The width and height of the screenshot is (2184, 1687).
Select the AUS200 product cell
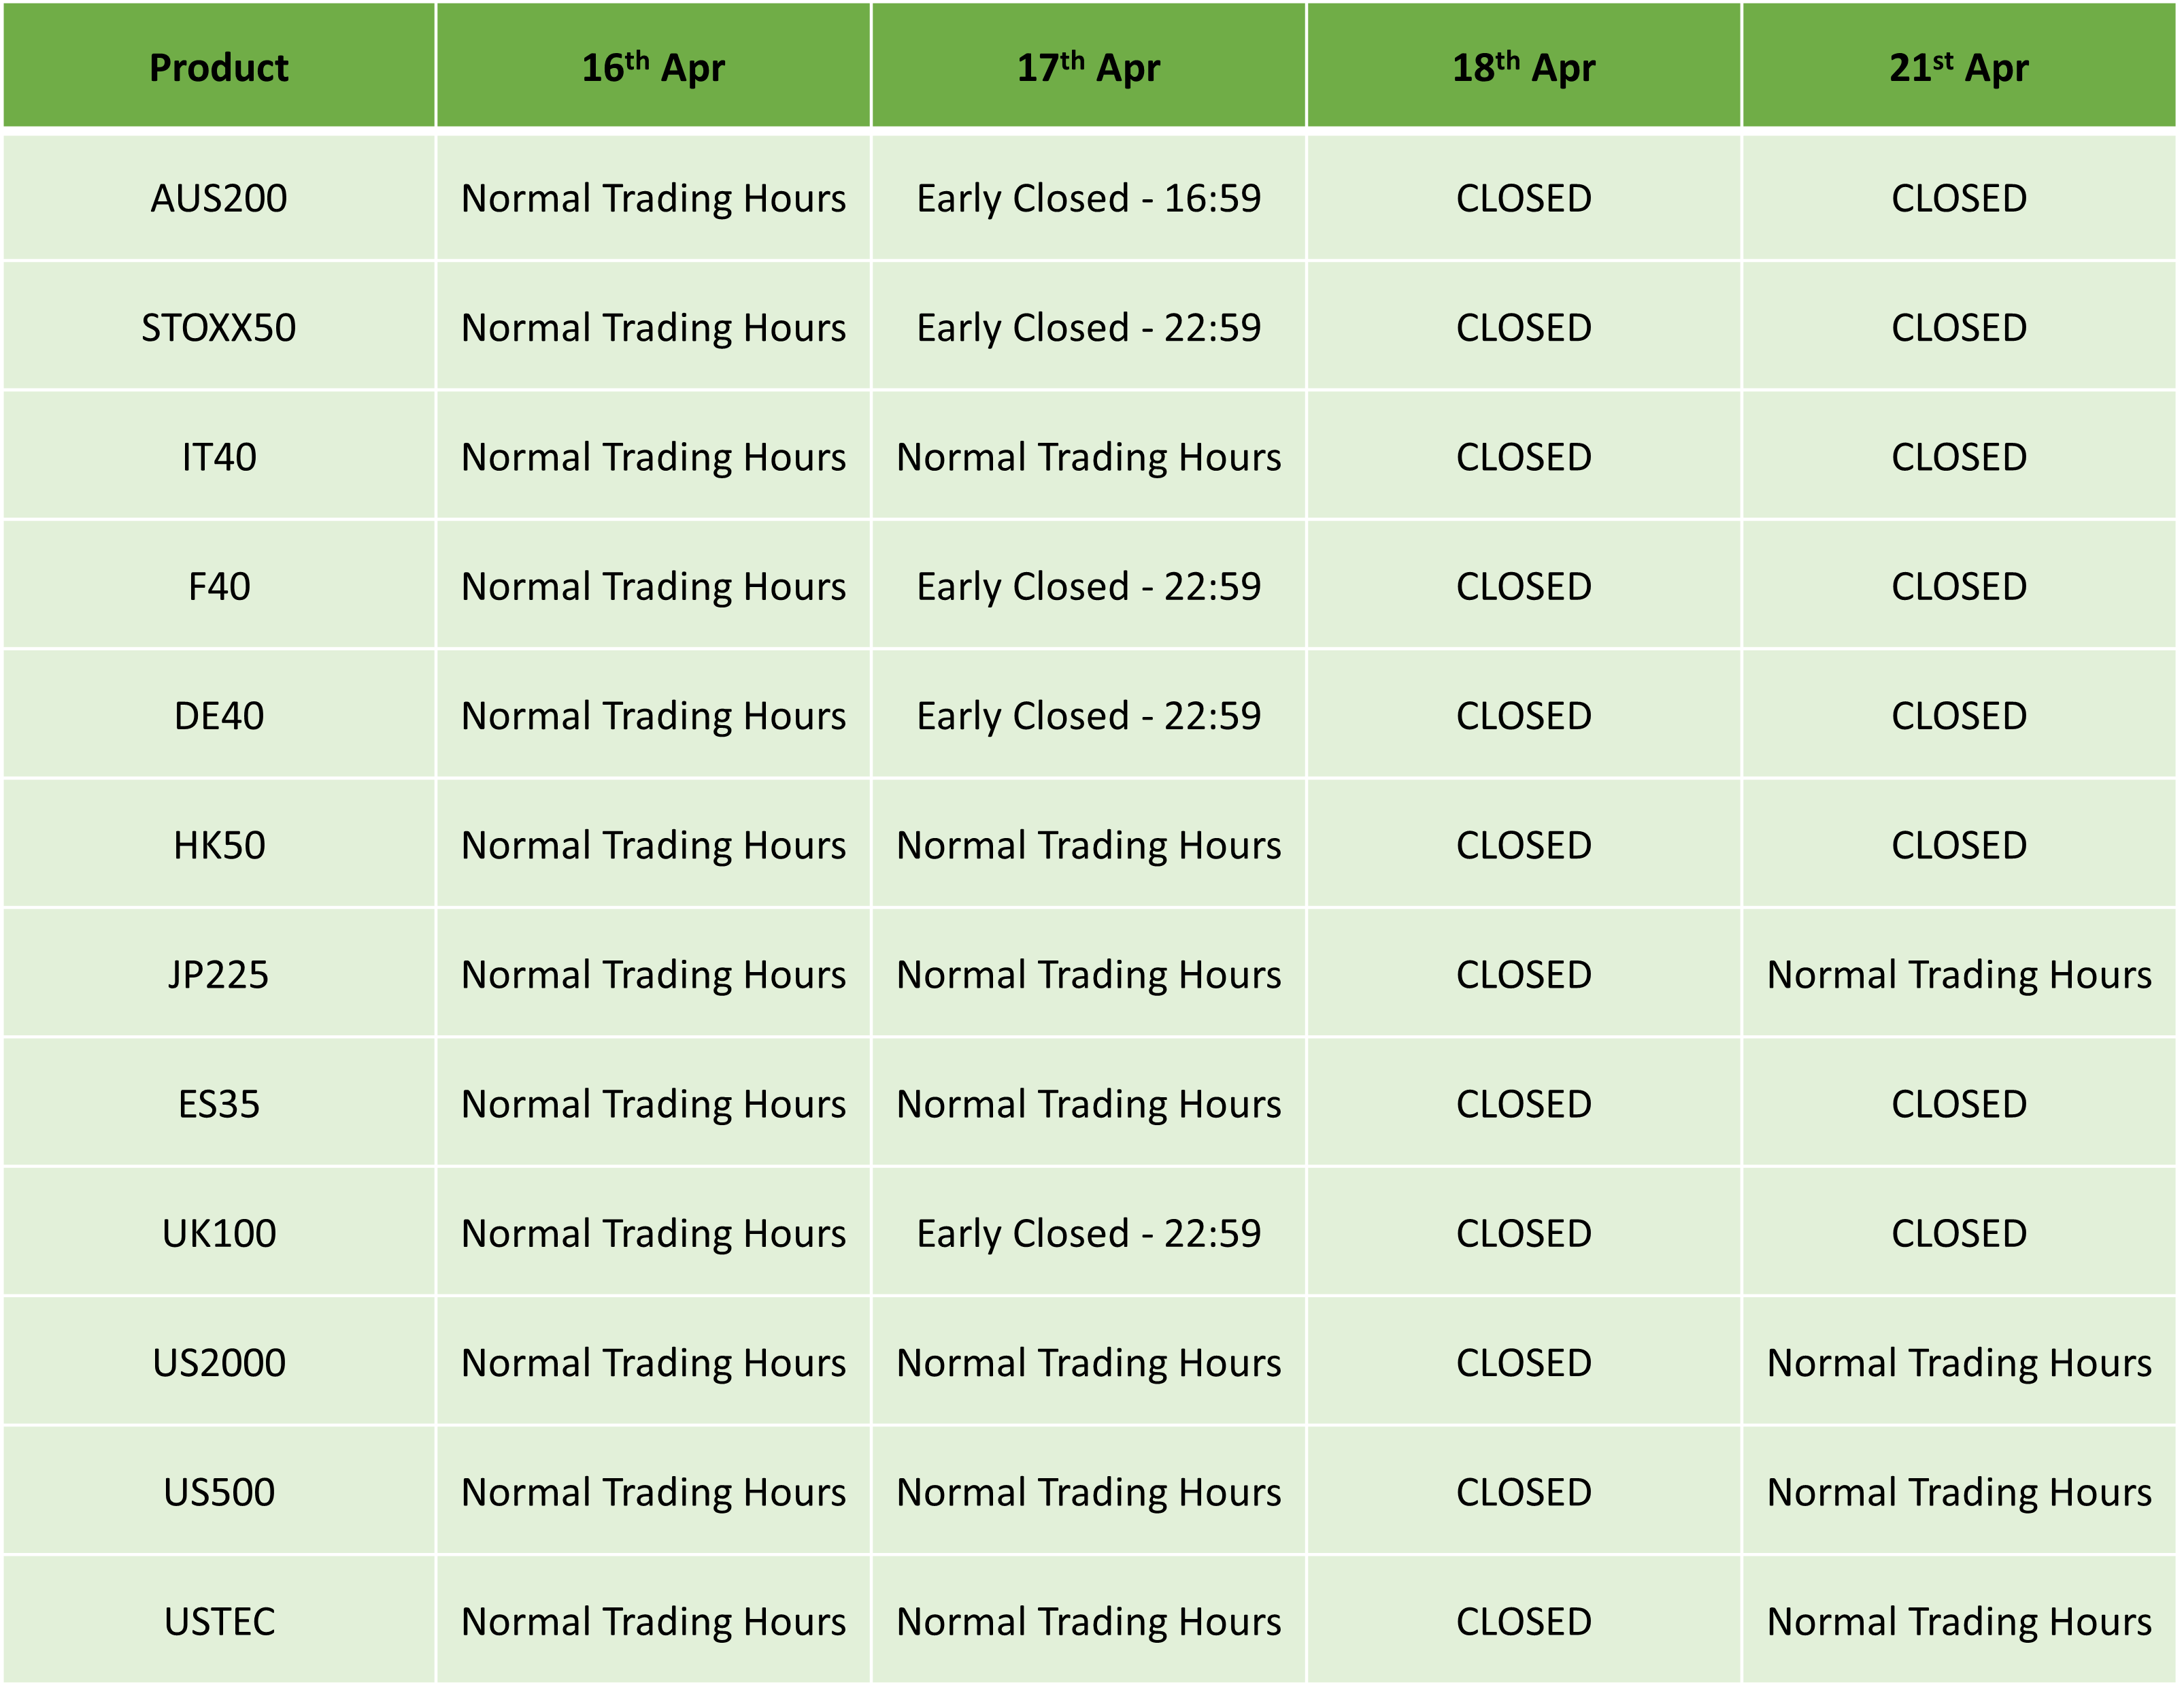click(219, 198)
